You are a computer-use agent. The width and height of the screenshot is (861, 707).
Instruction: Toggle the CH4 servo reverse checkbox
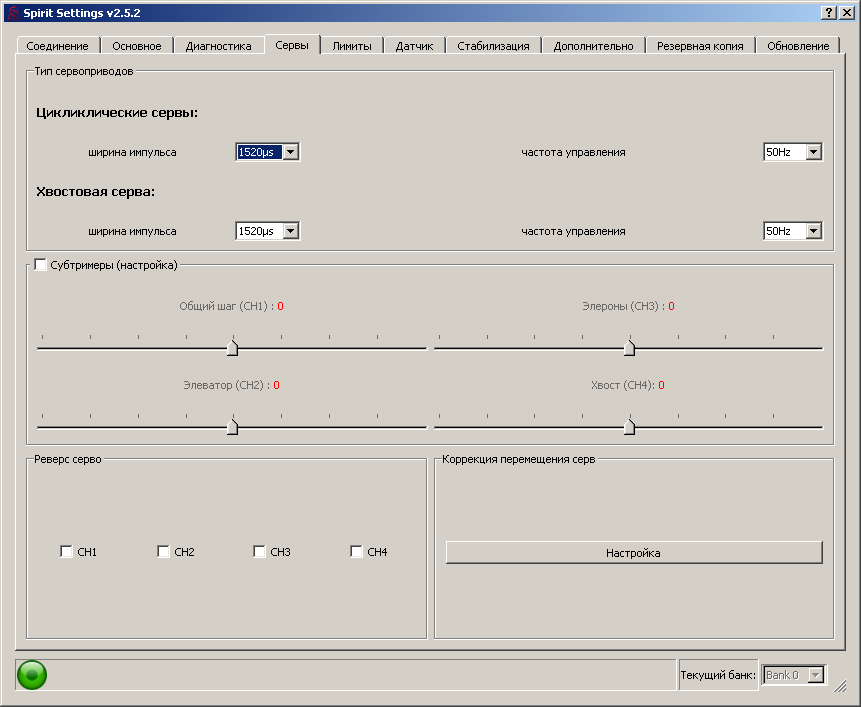tap(357, 552)
